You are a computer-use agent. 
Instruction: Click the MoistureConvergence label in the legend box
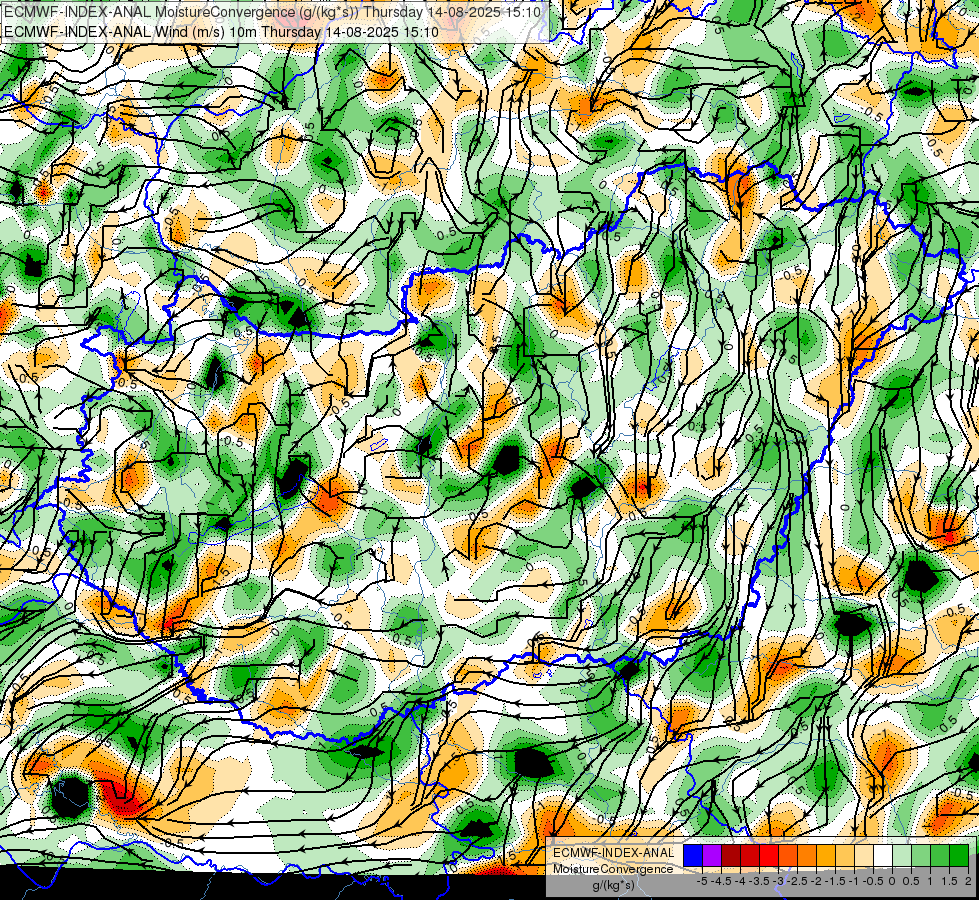[x=613, y=869]
